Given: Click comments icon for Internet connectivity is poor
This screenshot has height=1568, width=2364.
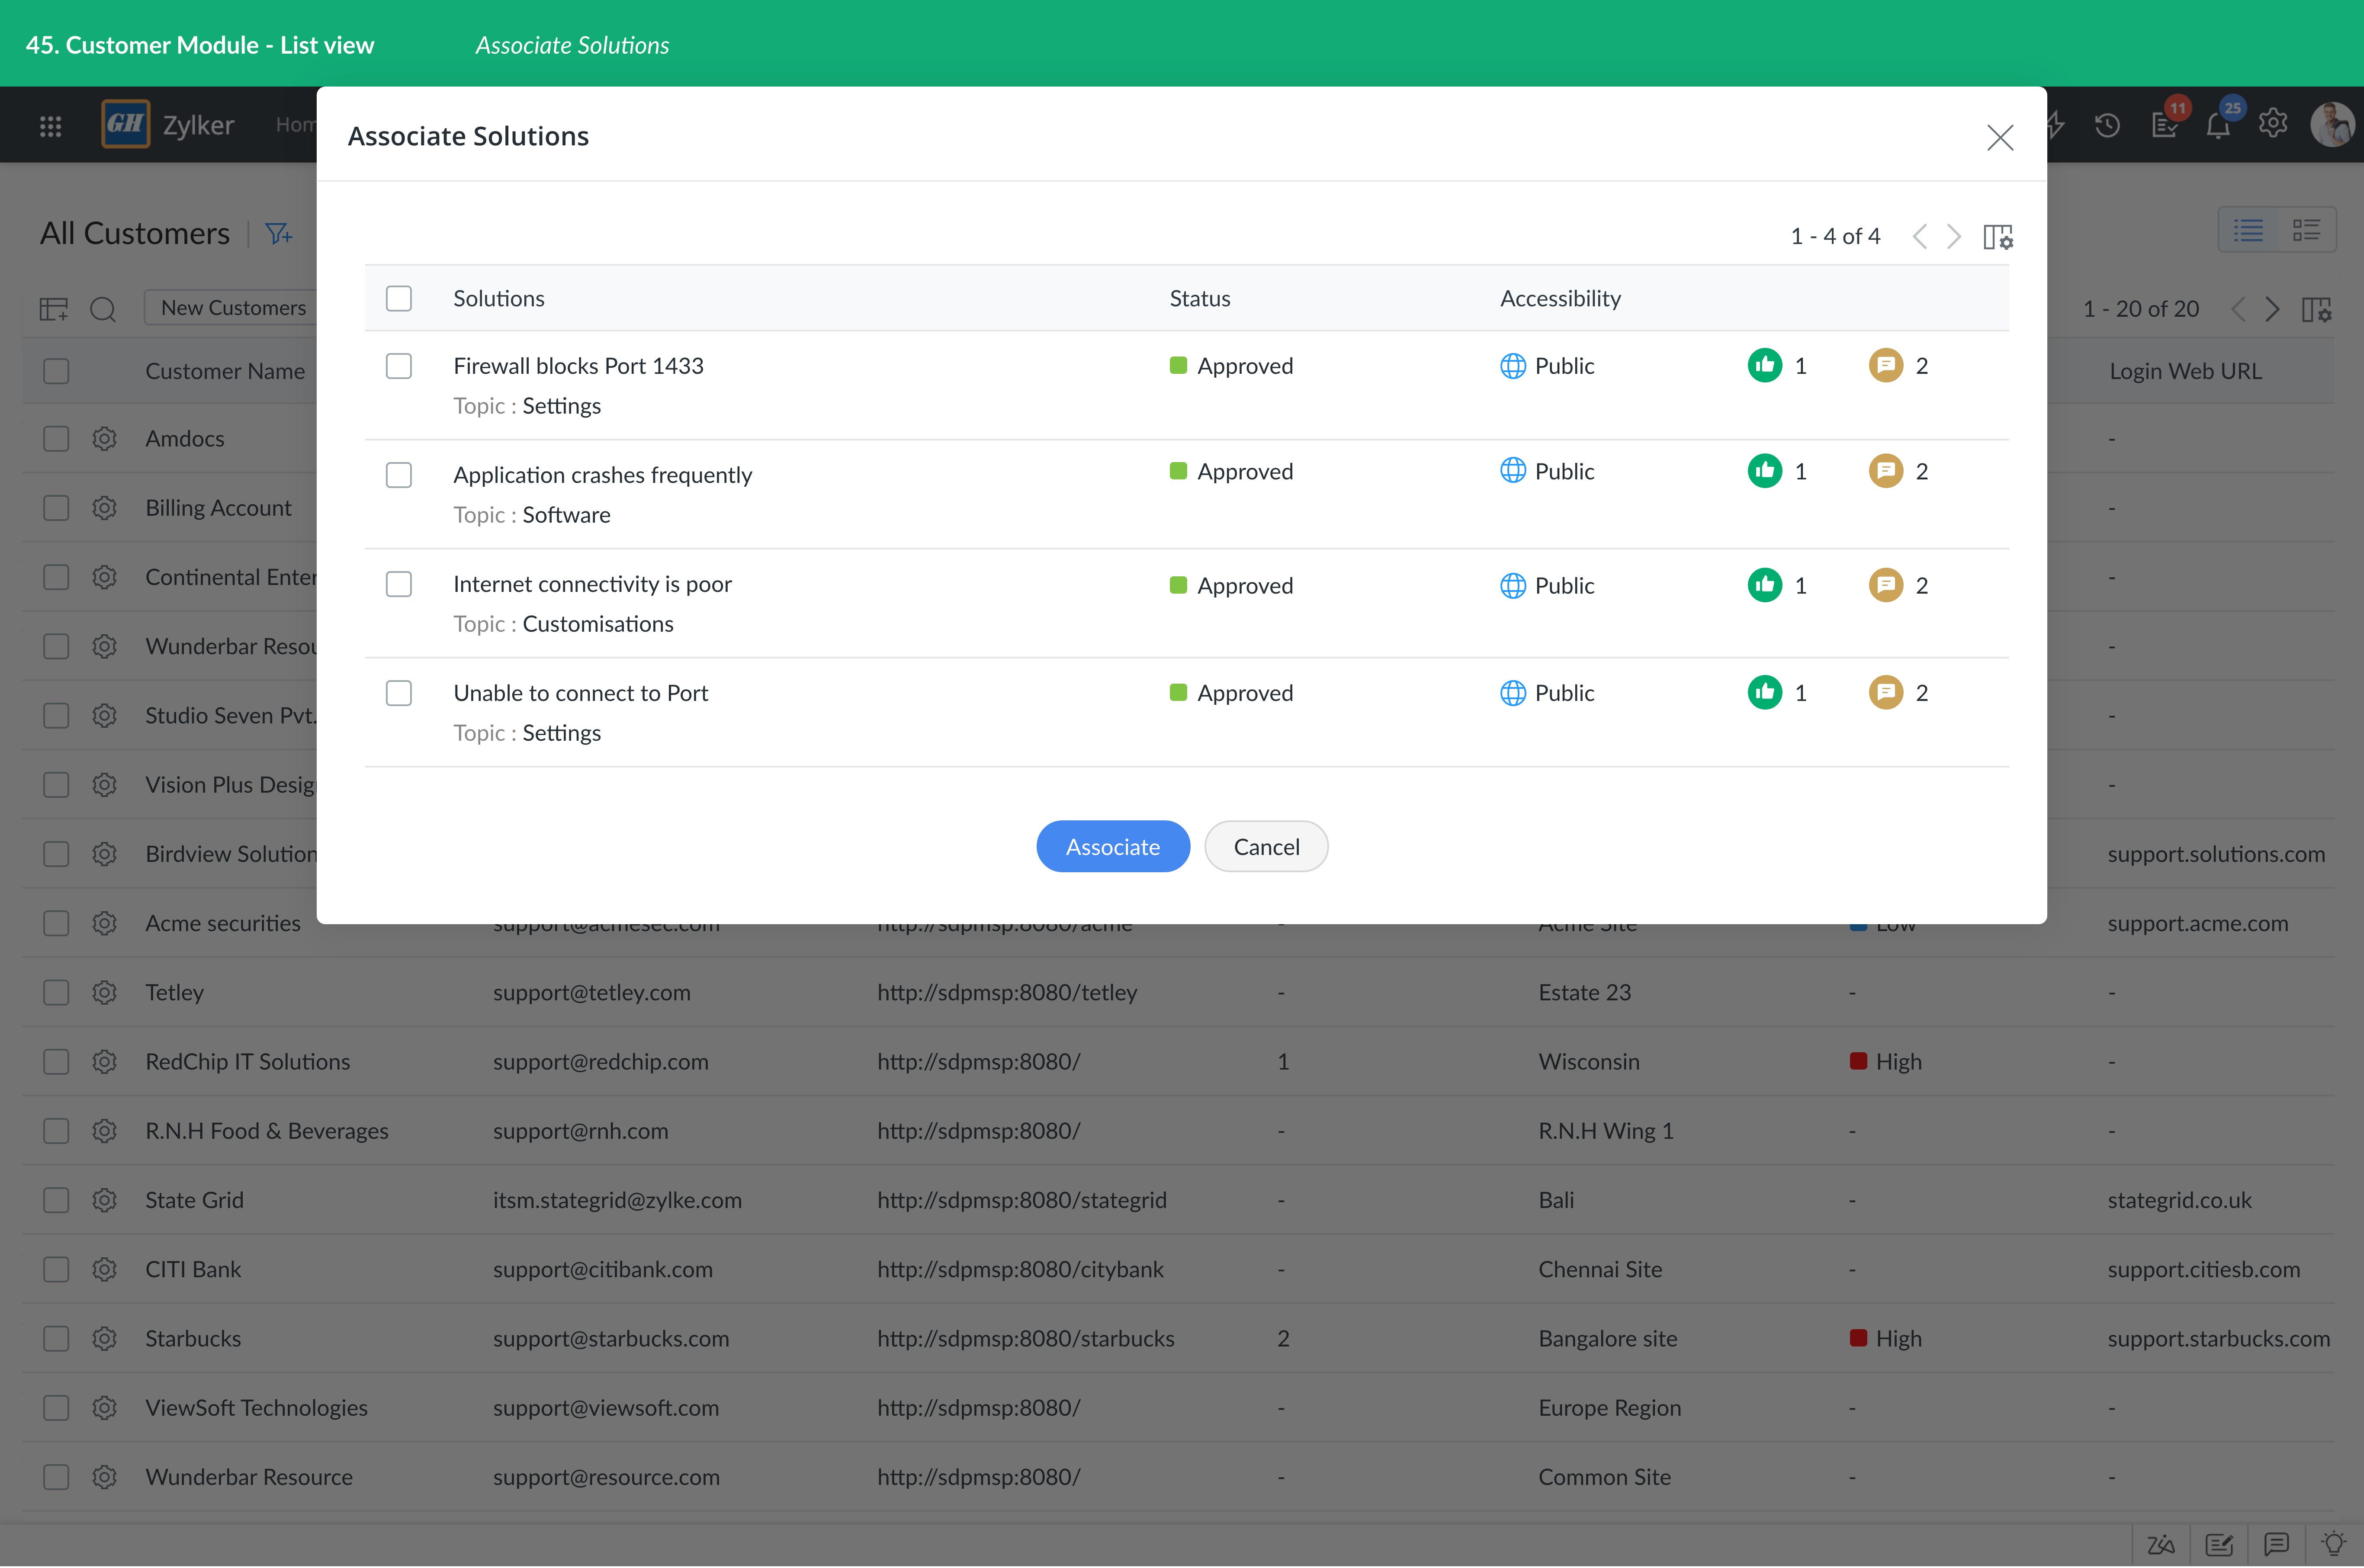Looking at the screenshot, I should (1886, 584).
